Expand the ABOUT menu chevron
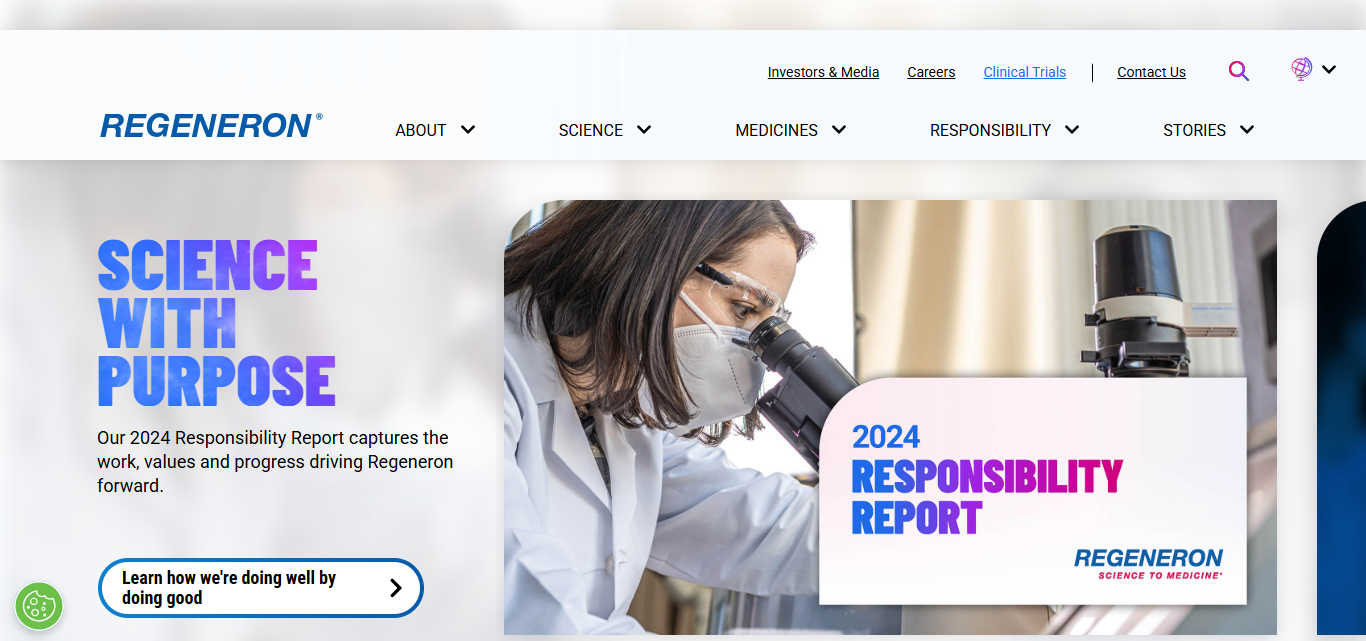1366x641 pixels. tap(467, 130)
